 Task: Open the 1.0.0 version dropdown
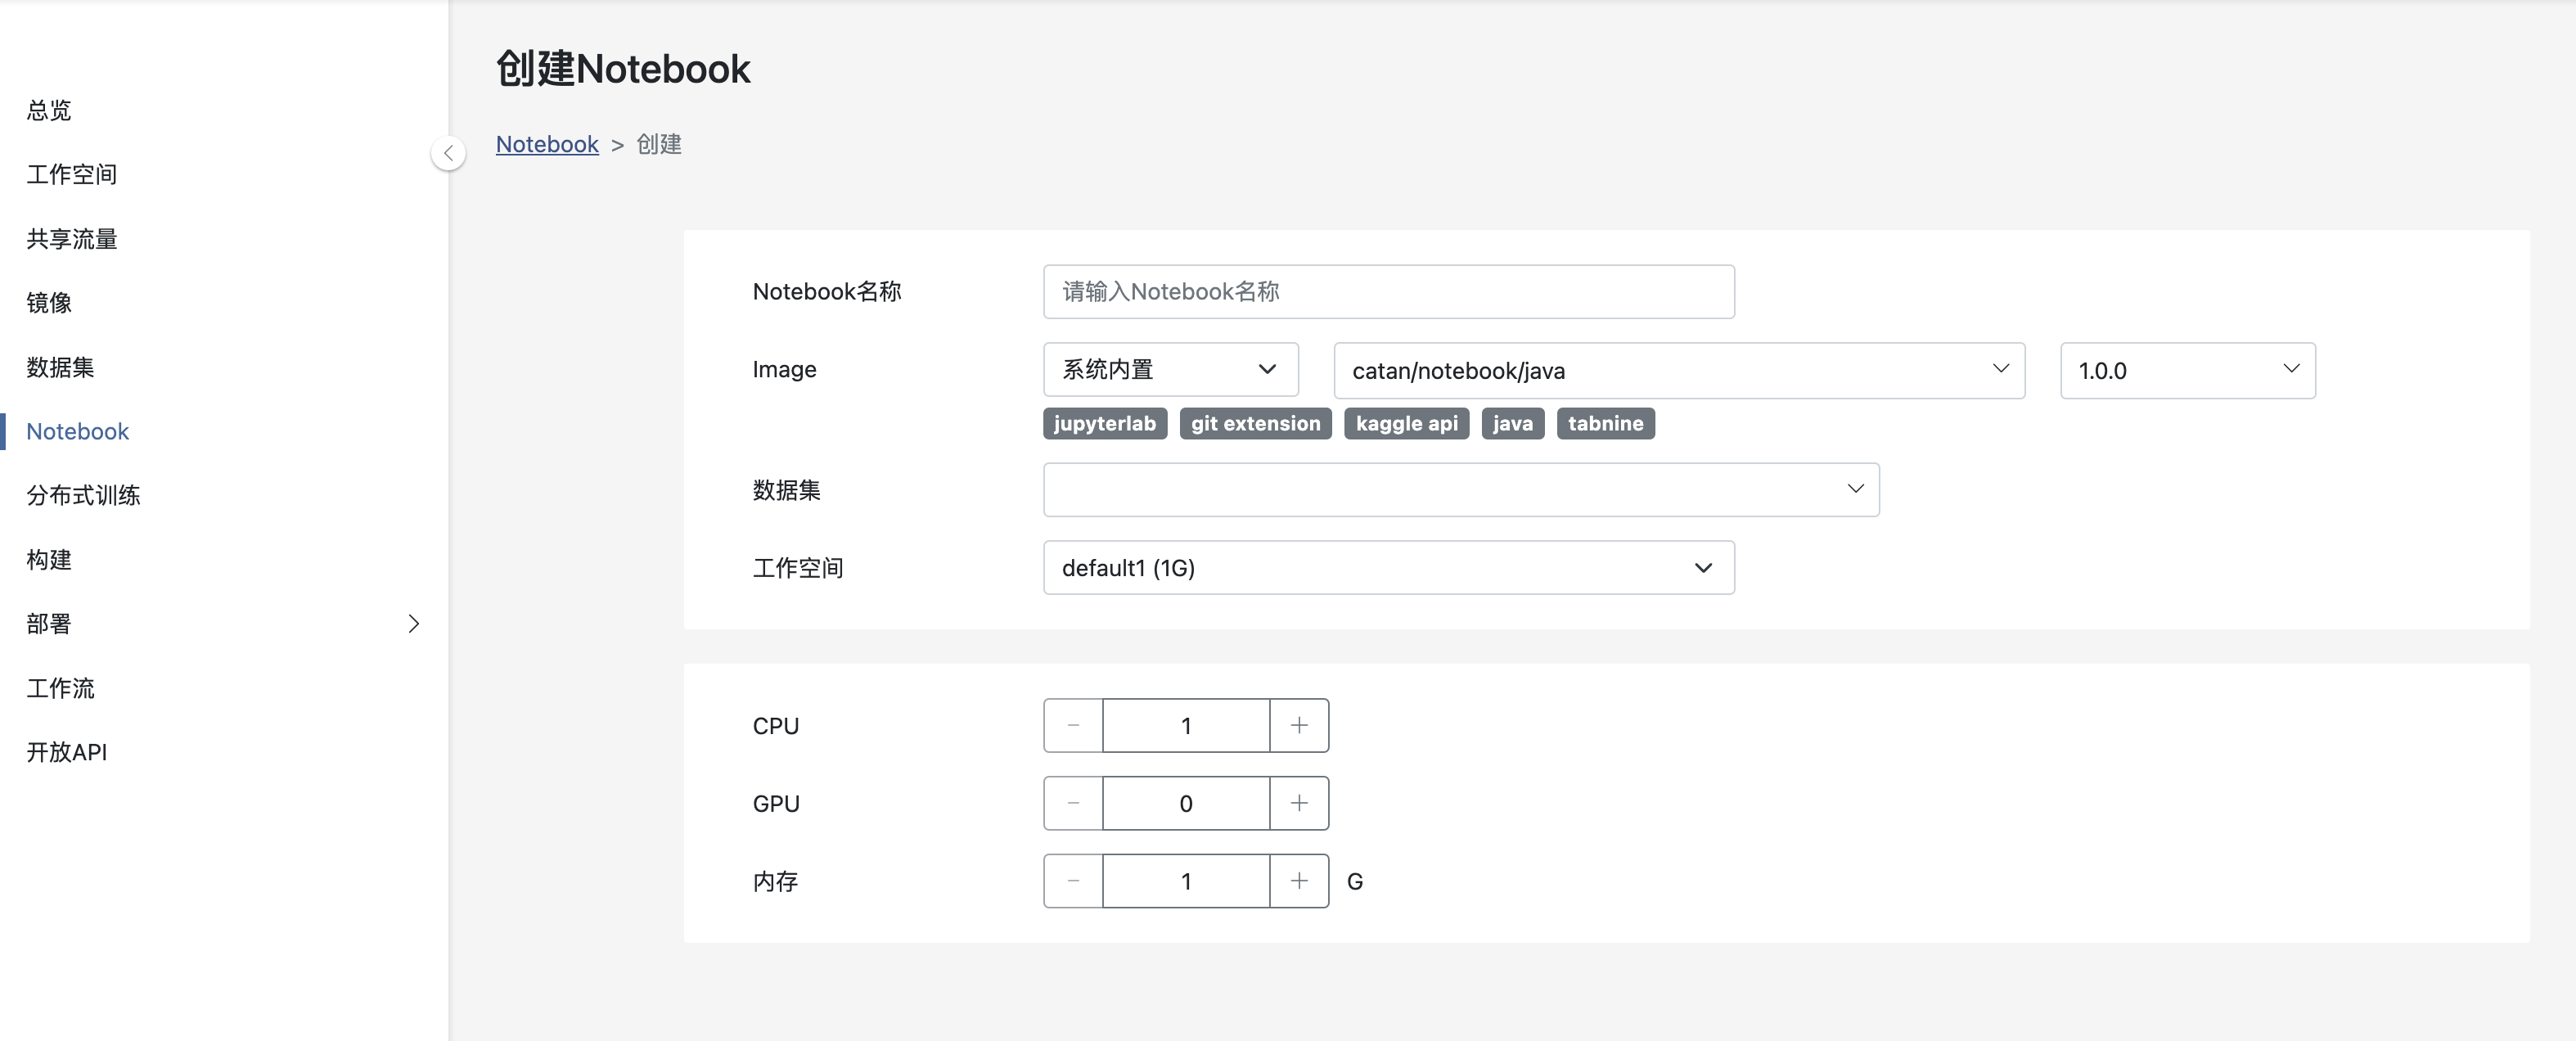coord(2186,370)
